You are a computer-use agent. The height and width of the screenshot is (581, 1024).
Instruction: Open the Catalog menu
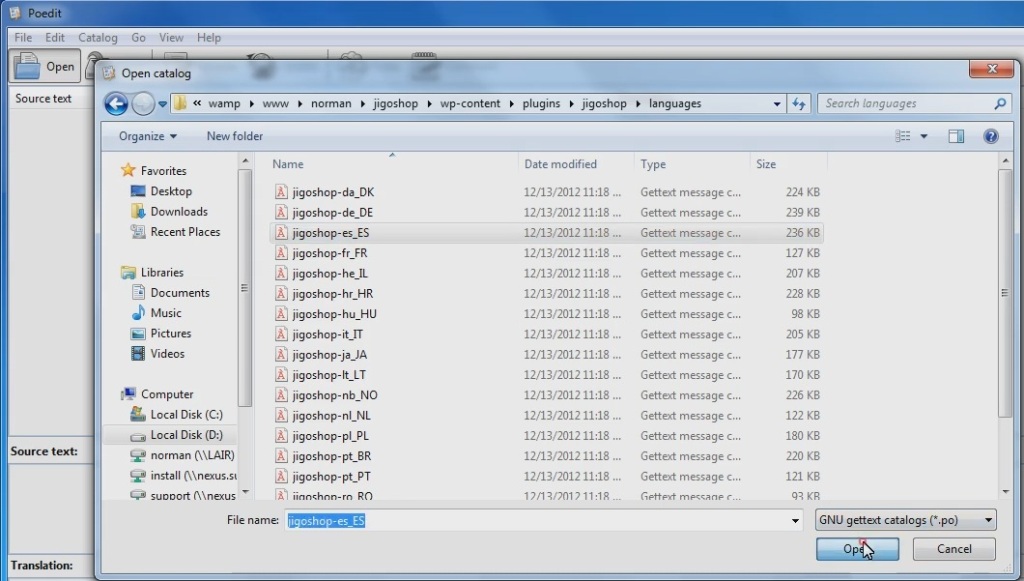coord(98,38)
